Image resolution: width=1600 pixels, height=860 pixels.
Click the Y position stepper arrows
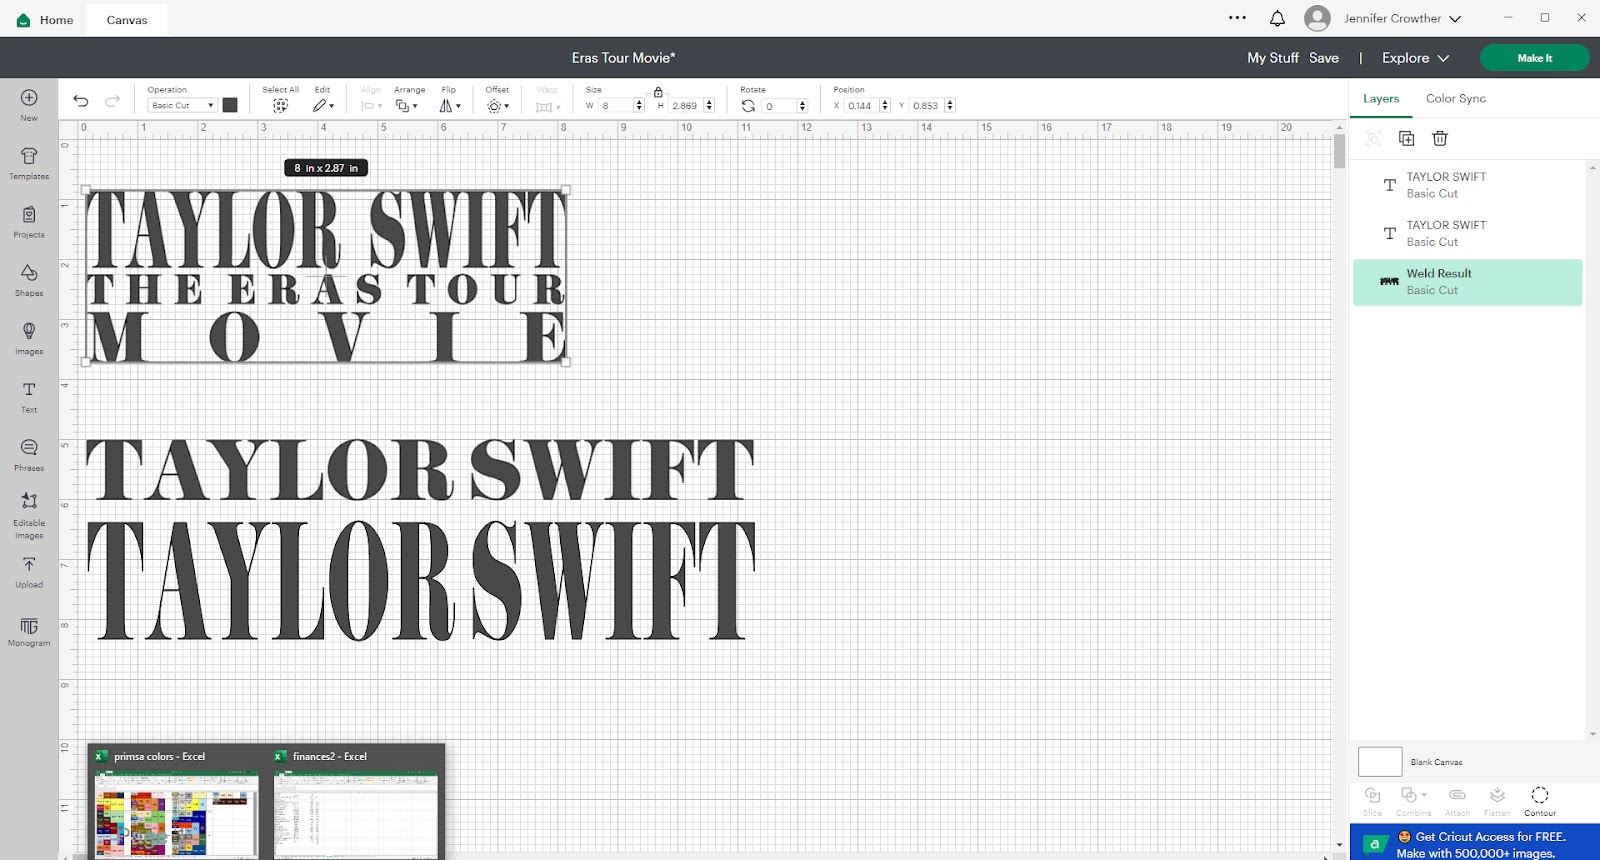point(950,105)
